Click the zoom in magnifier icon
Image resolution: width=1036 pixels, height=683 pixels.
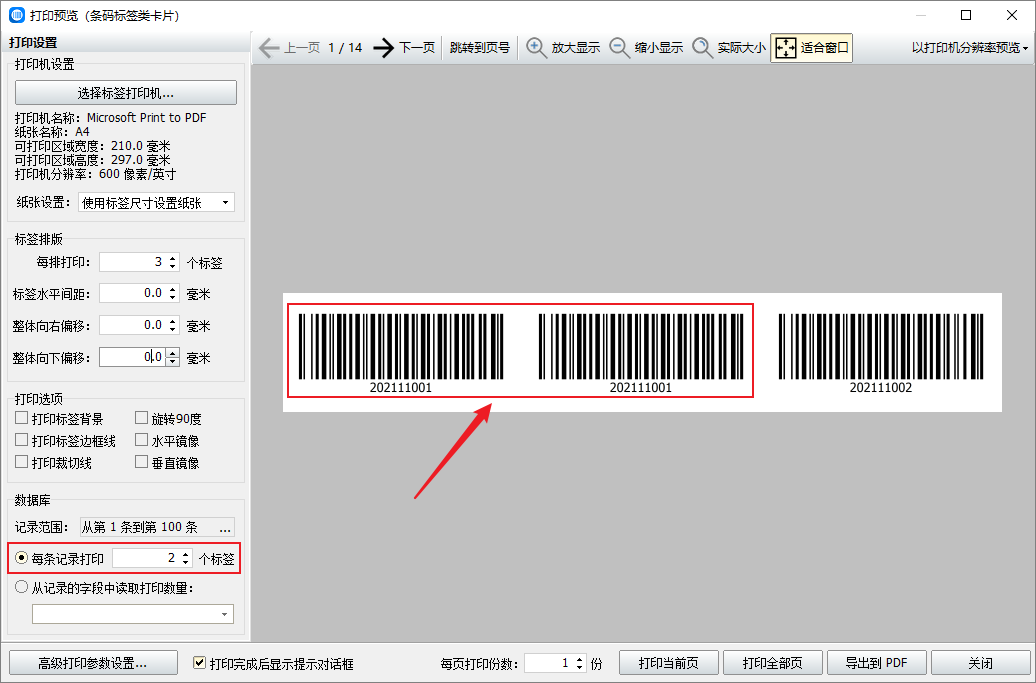[537, 48]
